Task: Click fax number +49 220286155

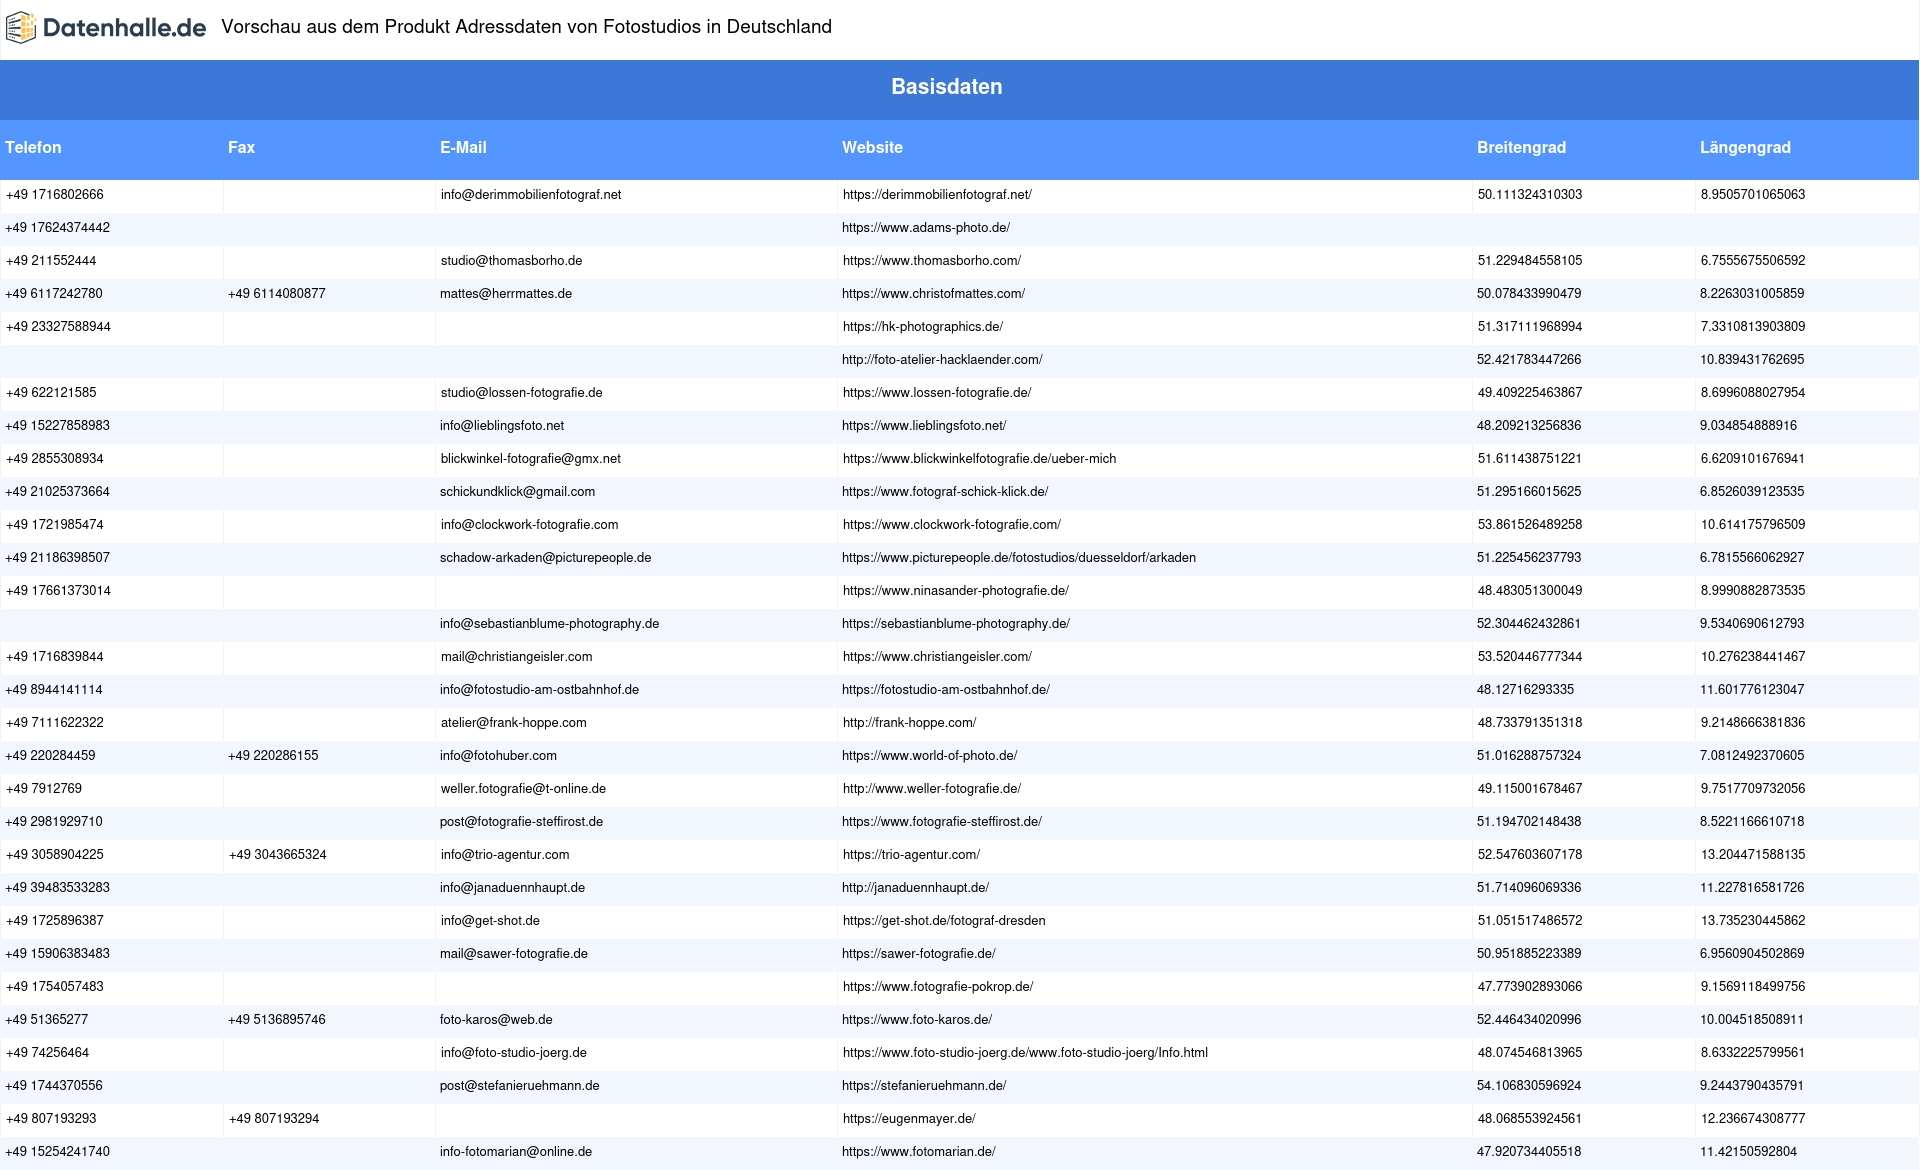Action: (x=273, y=756)
